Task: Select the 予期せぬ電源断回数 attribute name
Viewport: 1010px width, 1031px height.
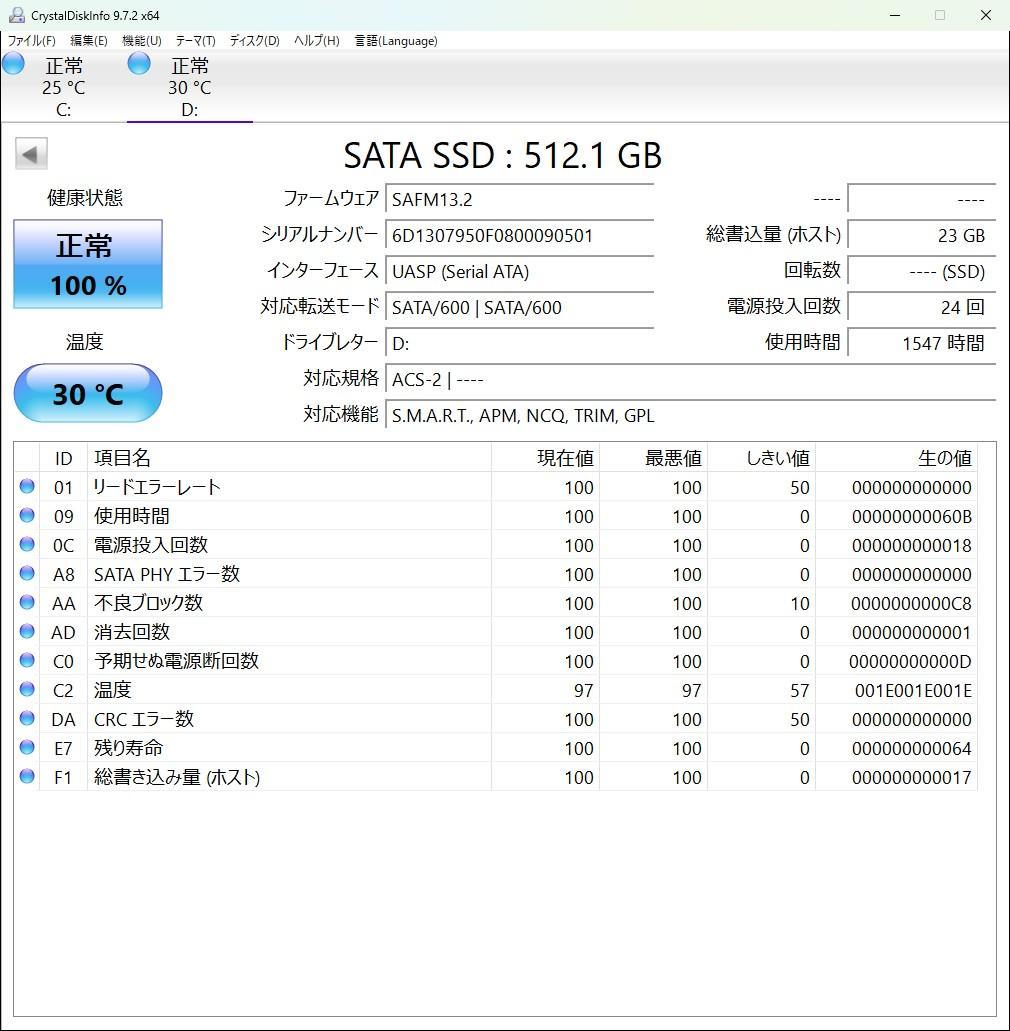Action: coord(176,661)
